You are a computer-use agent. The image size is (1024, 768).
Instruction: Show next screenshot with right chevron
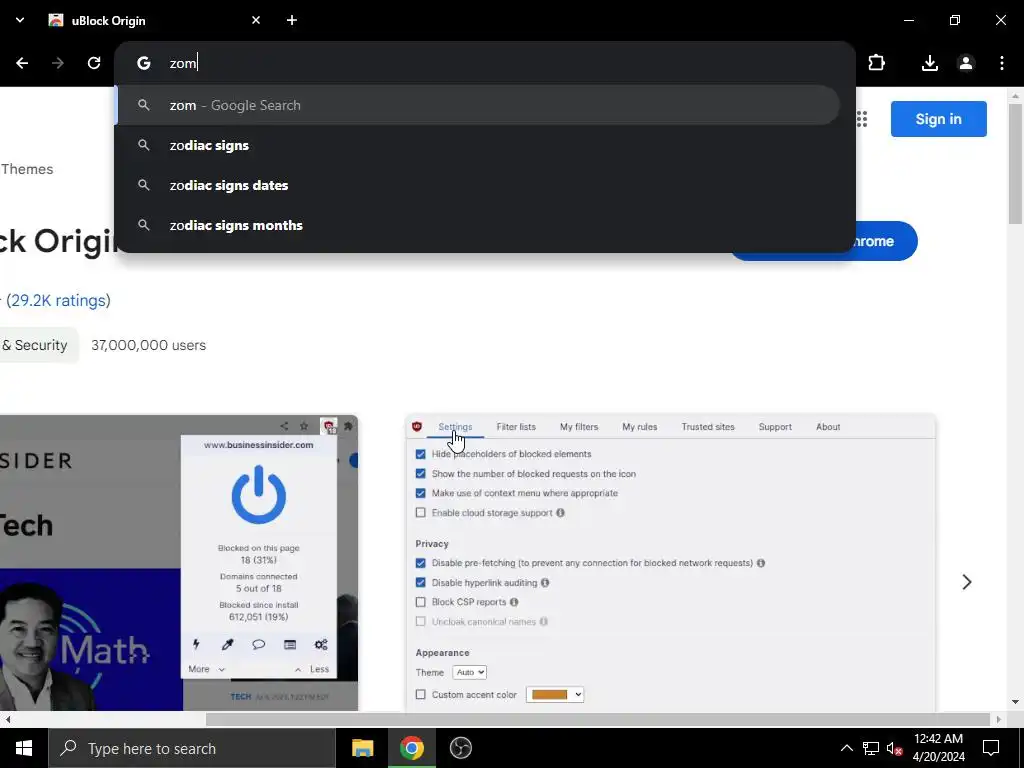tap(967, 582)
